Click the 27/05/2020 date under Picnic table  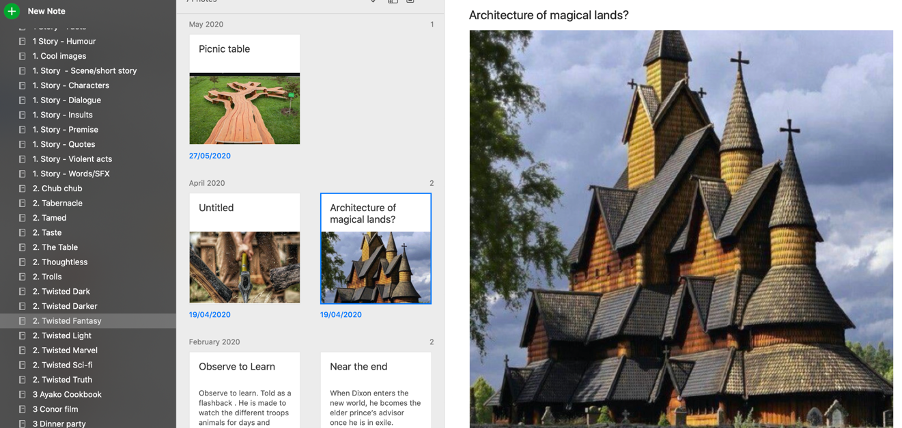[209, 156]
